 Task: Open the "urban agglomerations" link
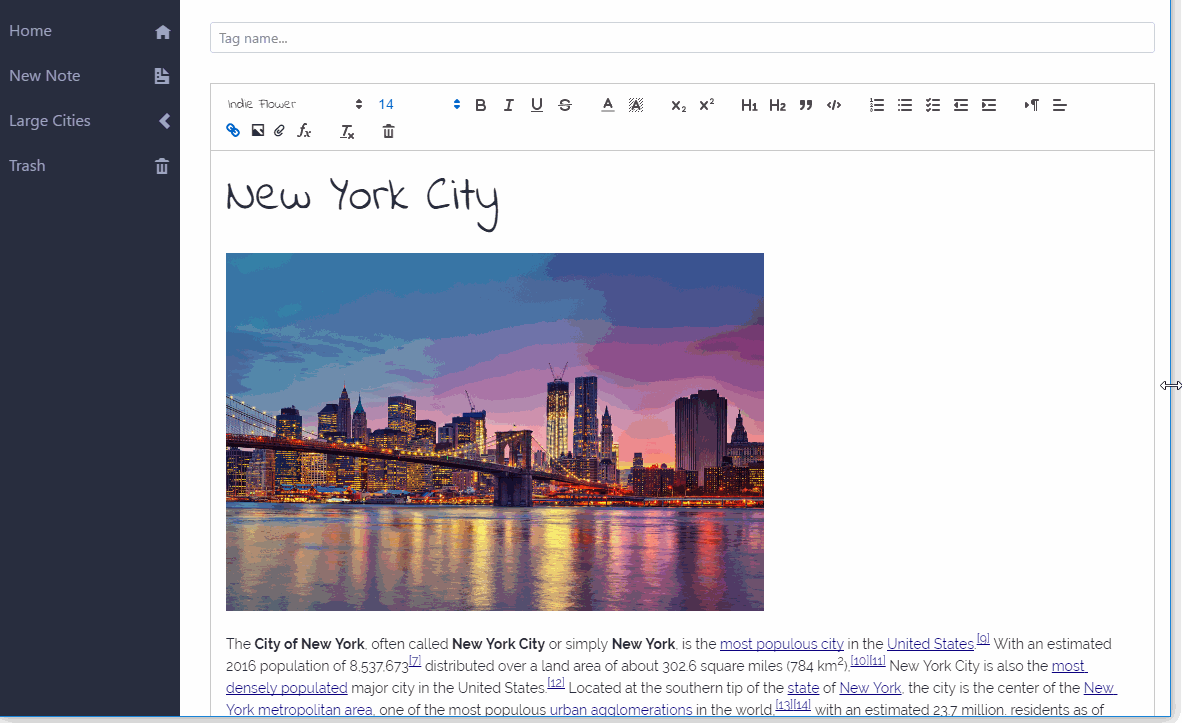[620, 710]
